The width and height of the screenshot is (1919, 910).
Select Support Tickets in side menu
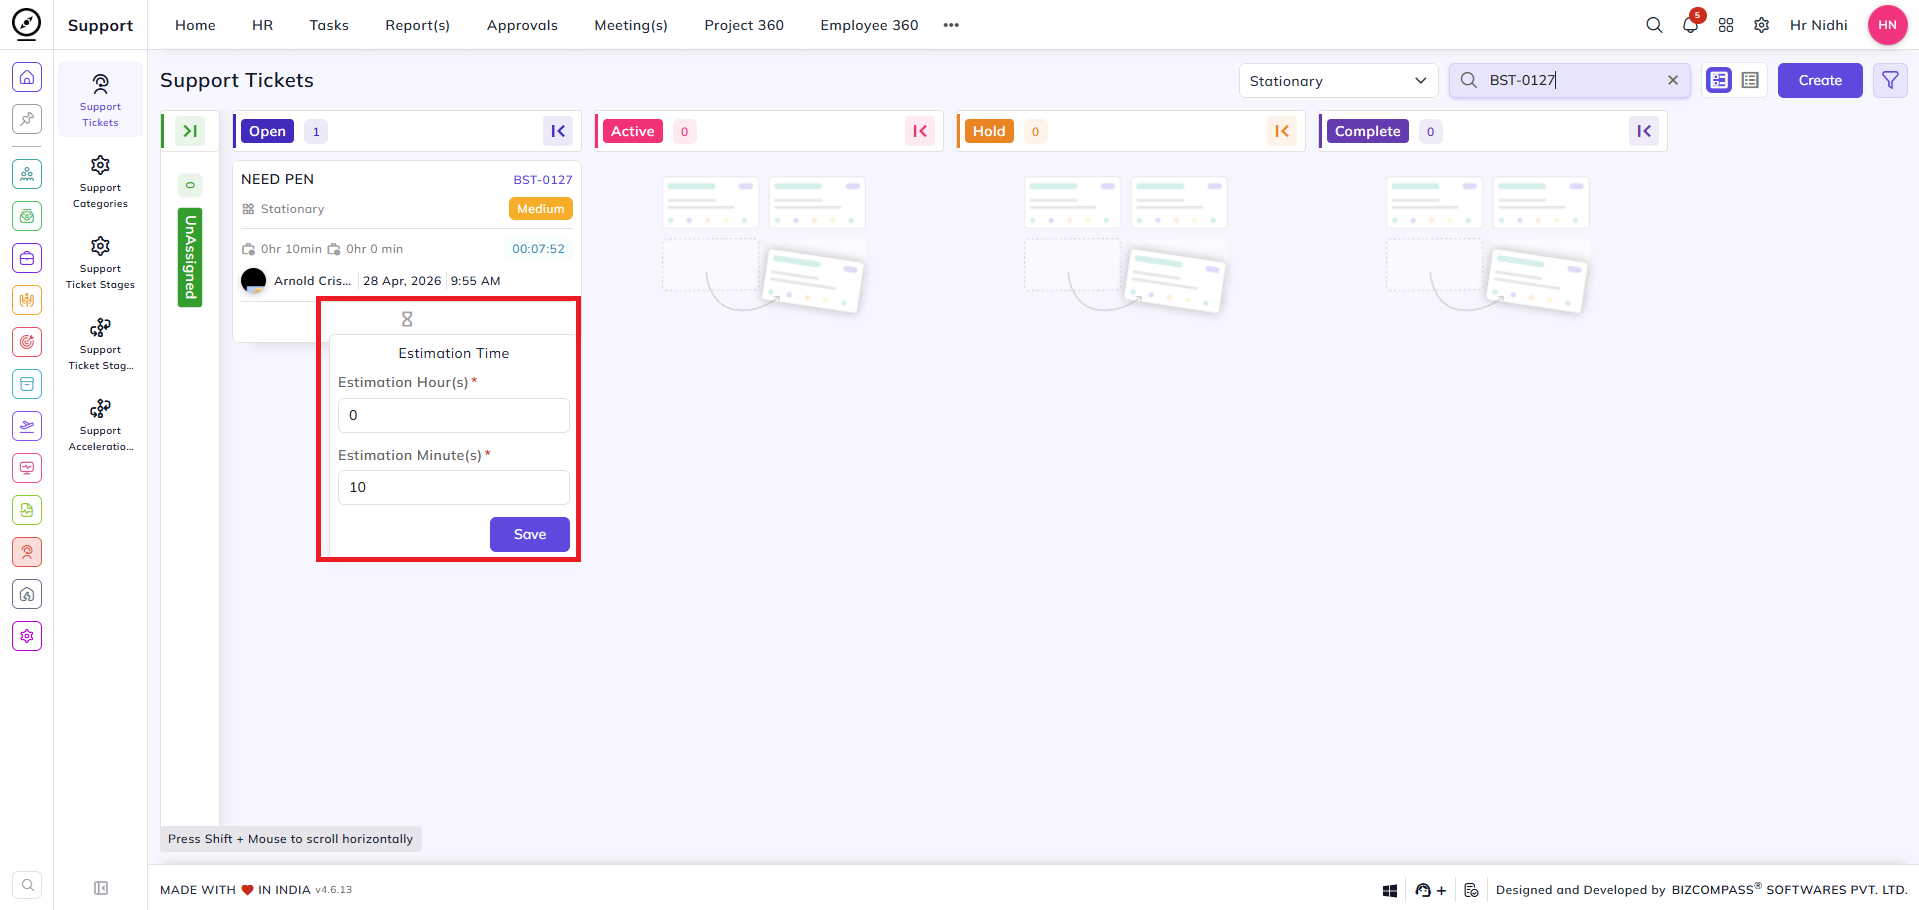point(100,100)
